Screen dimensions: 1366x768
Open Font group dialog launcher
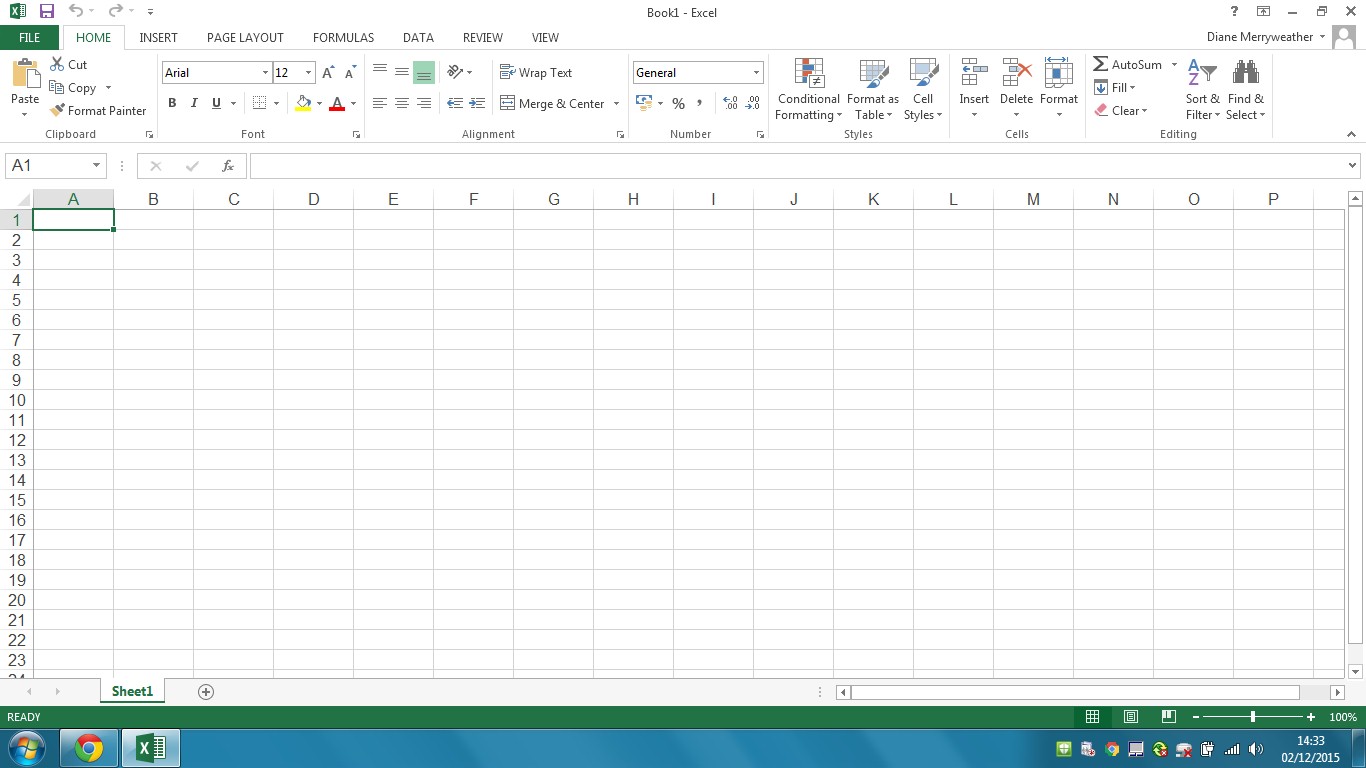[356, 134]
